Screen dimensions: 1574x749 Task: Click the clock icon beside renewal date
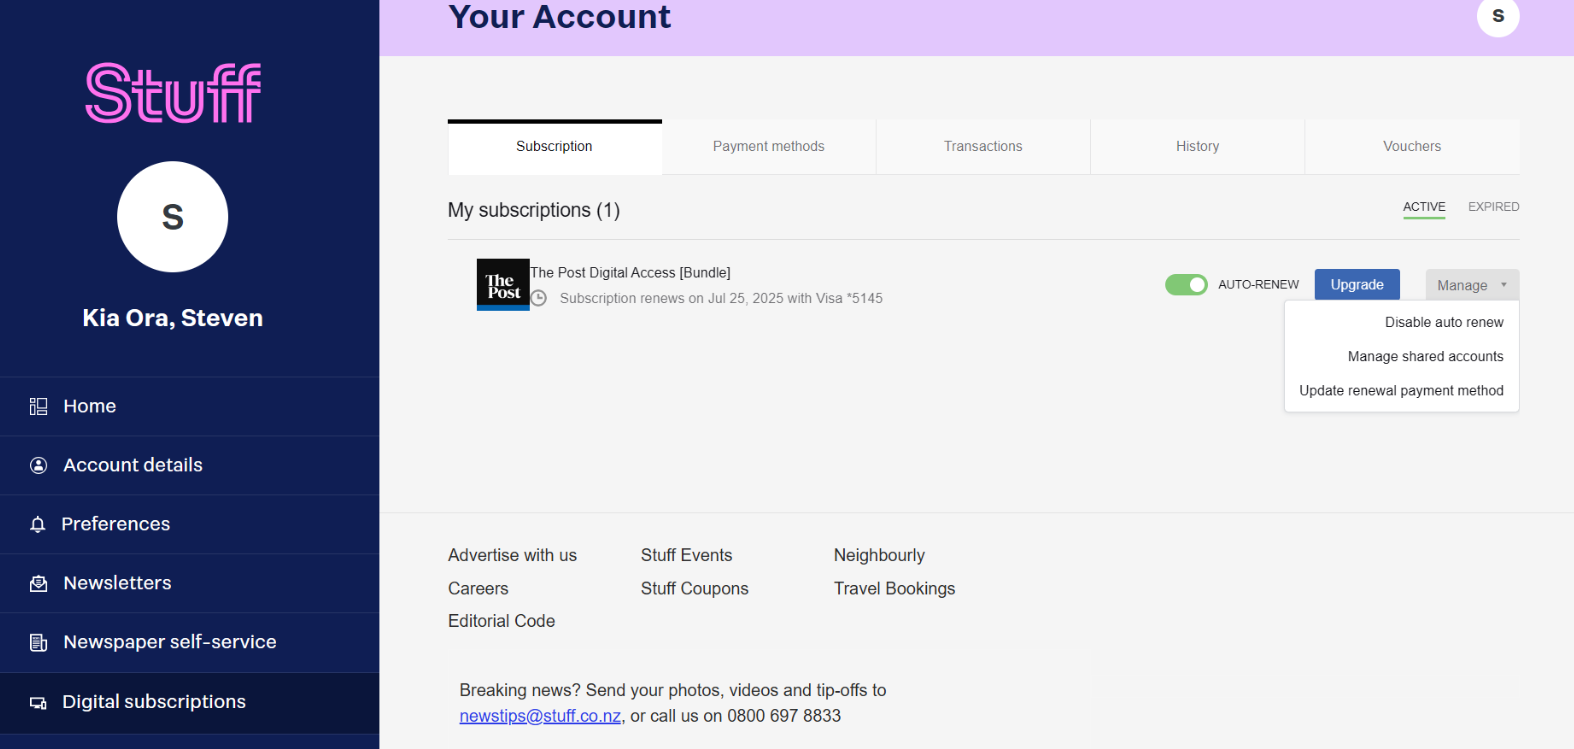(x=539, y=298)
